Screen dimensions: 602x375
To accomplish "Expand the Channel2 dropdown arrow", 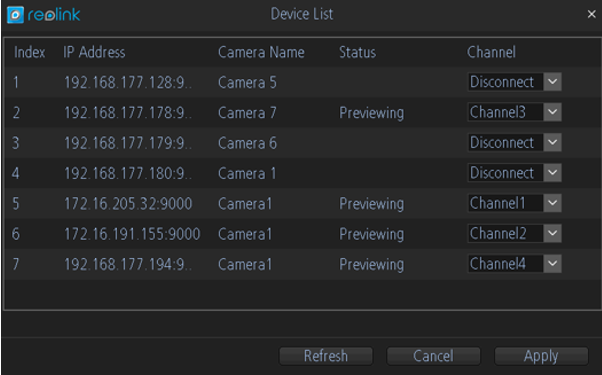I will [552, 233].
